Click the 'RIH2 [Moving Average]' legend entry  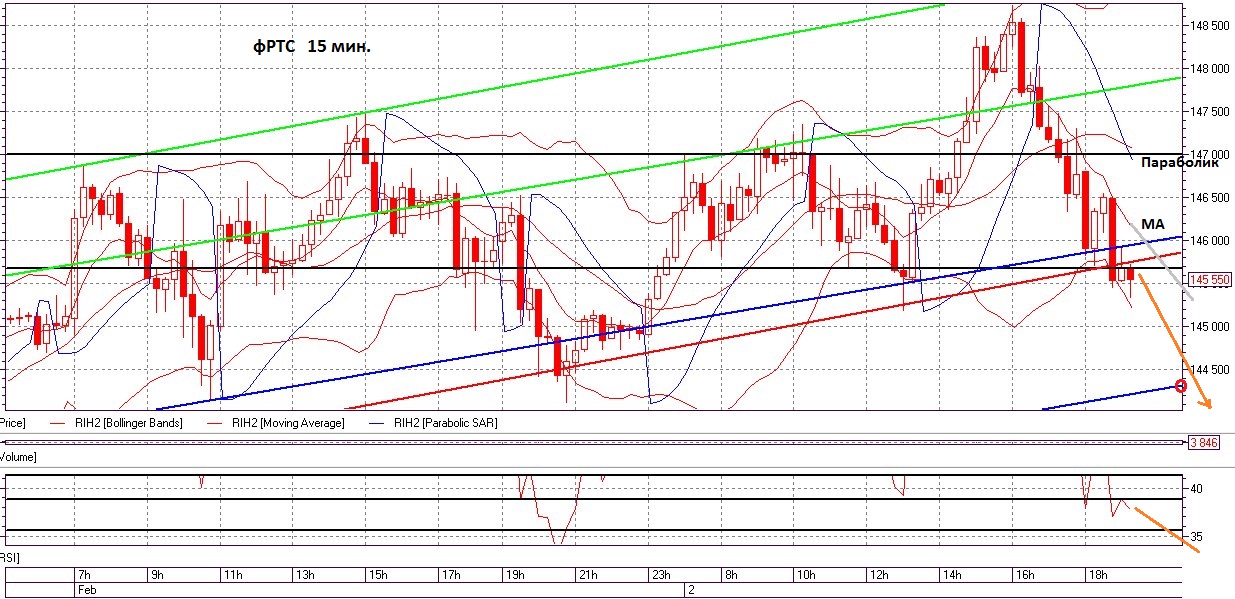(x=289, y=423)
